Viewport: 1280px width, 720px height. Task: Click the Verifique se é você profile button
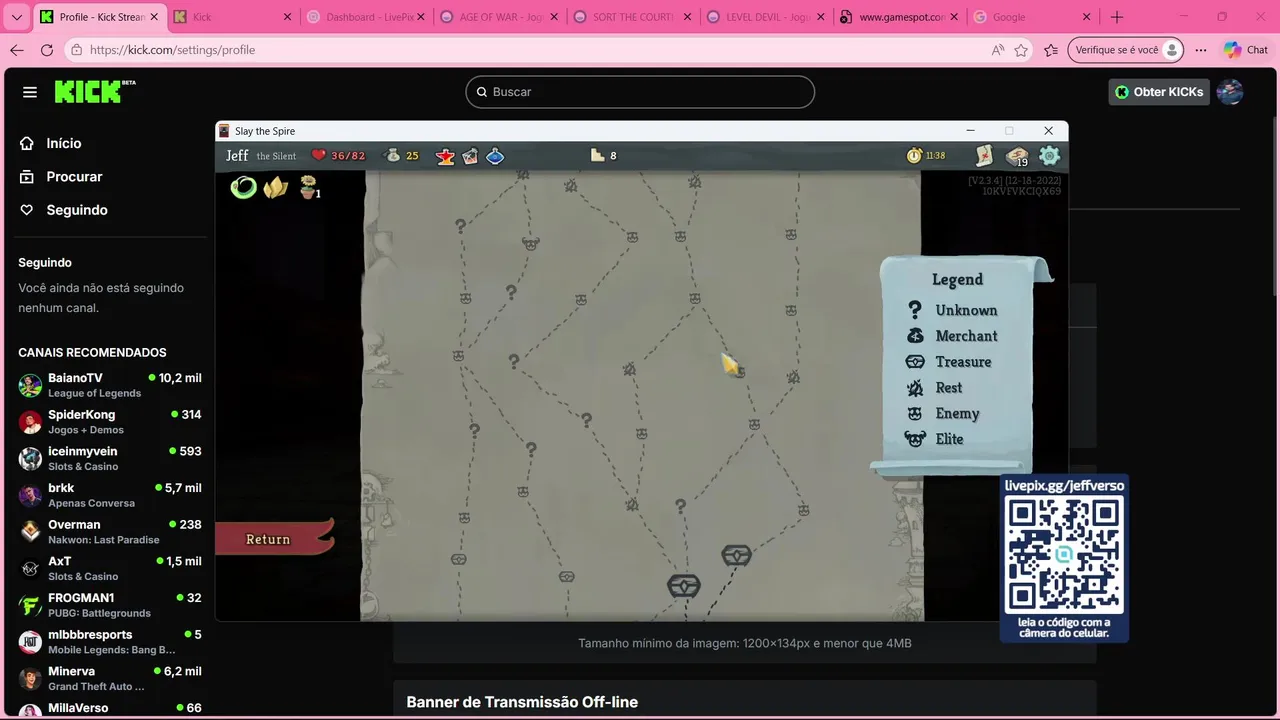[x=1126, y=50]
